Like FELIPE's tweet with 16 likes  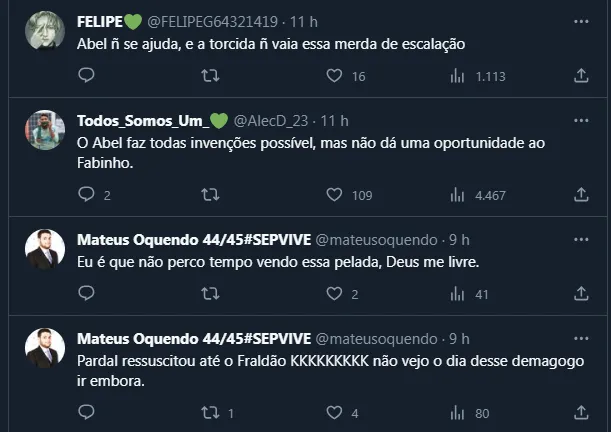pos(335,75)
